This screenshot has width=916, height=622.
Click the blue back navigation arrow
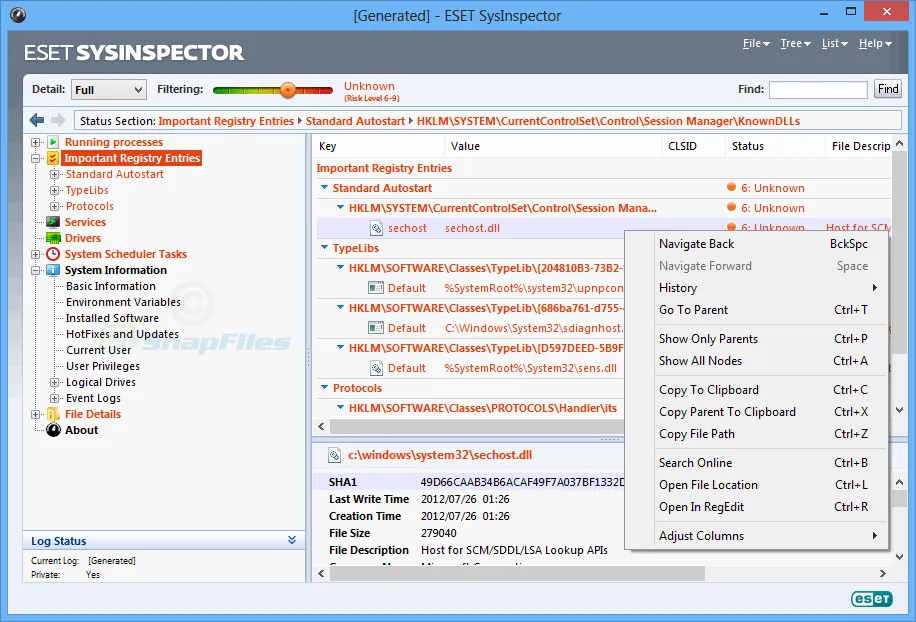click(x=37, y=120)
